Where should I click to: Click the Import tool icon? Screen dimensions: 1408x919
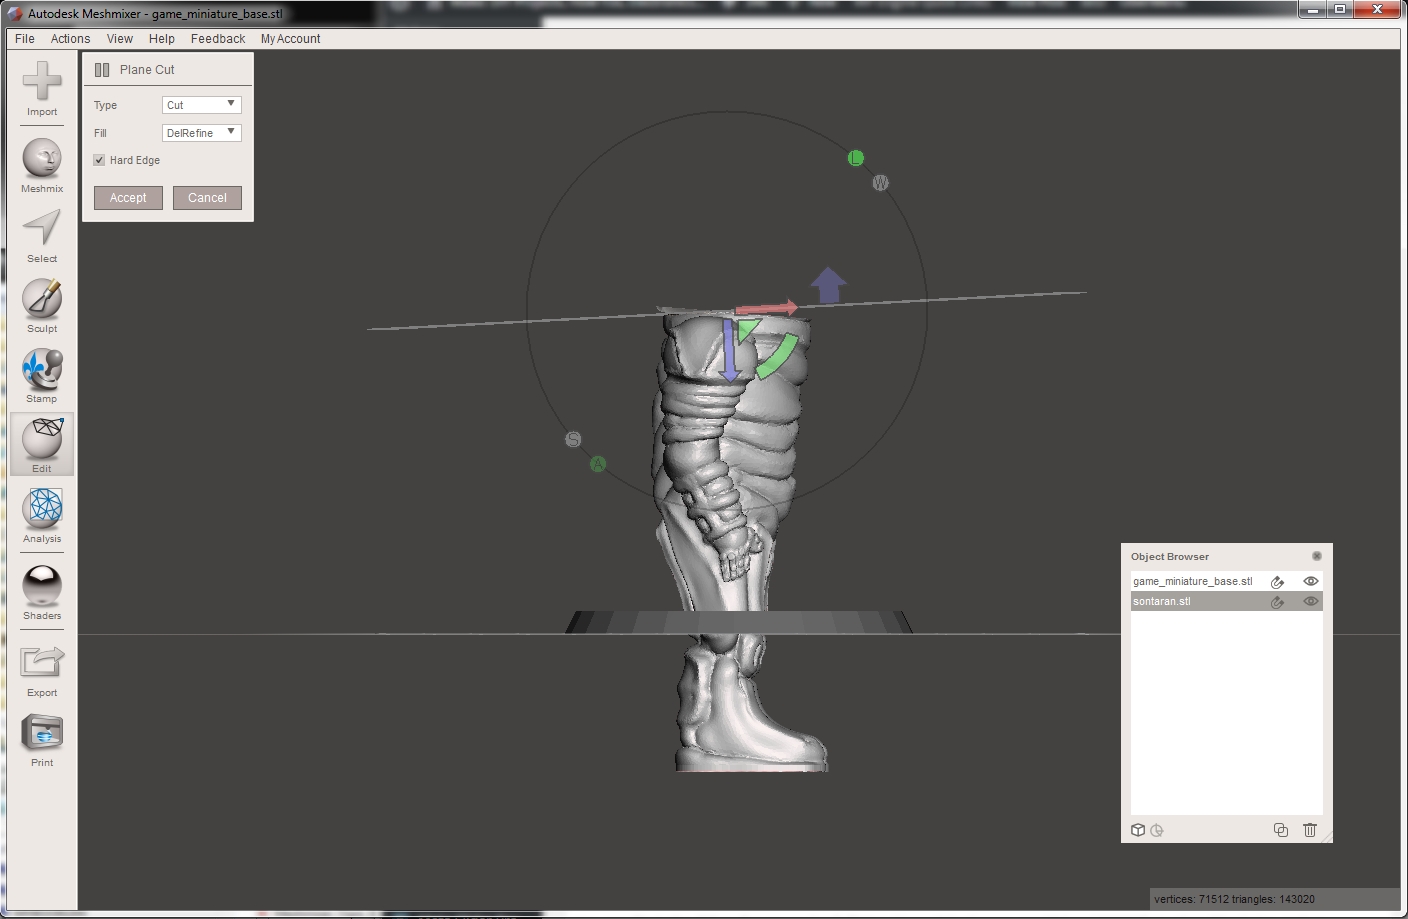click(42, 81)
